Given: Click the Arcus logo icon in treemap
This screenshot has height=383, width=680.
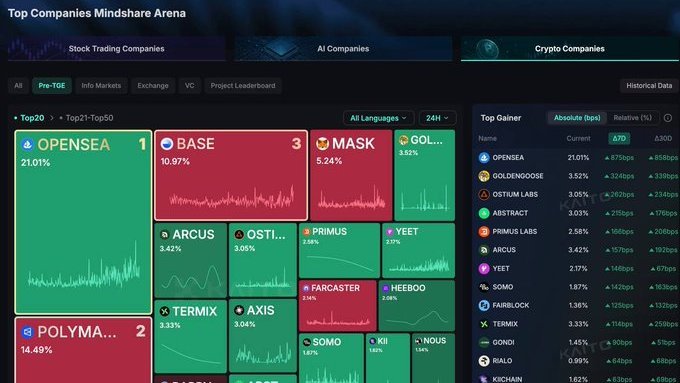Looking at the screenshot, I should (165, 235).
